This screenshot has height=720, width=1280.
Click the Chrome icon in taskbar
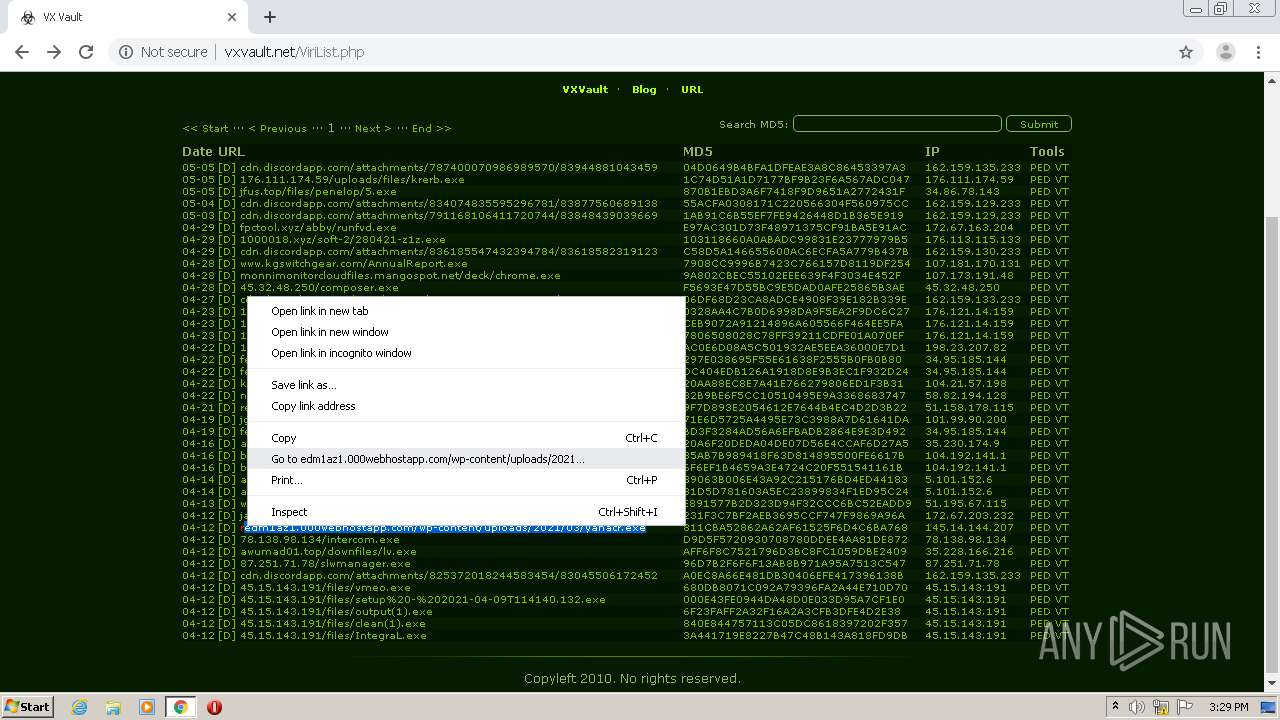click(x=180, y=707)
